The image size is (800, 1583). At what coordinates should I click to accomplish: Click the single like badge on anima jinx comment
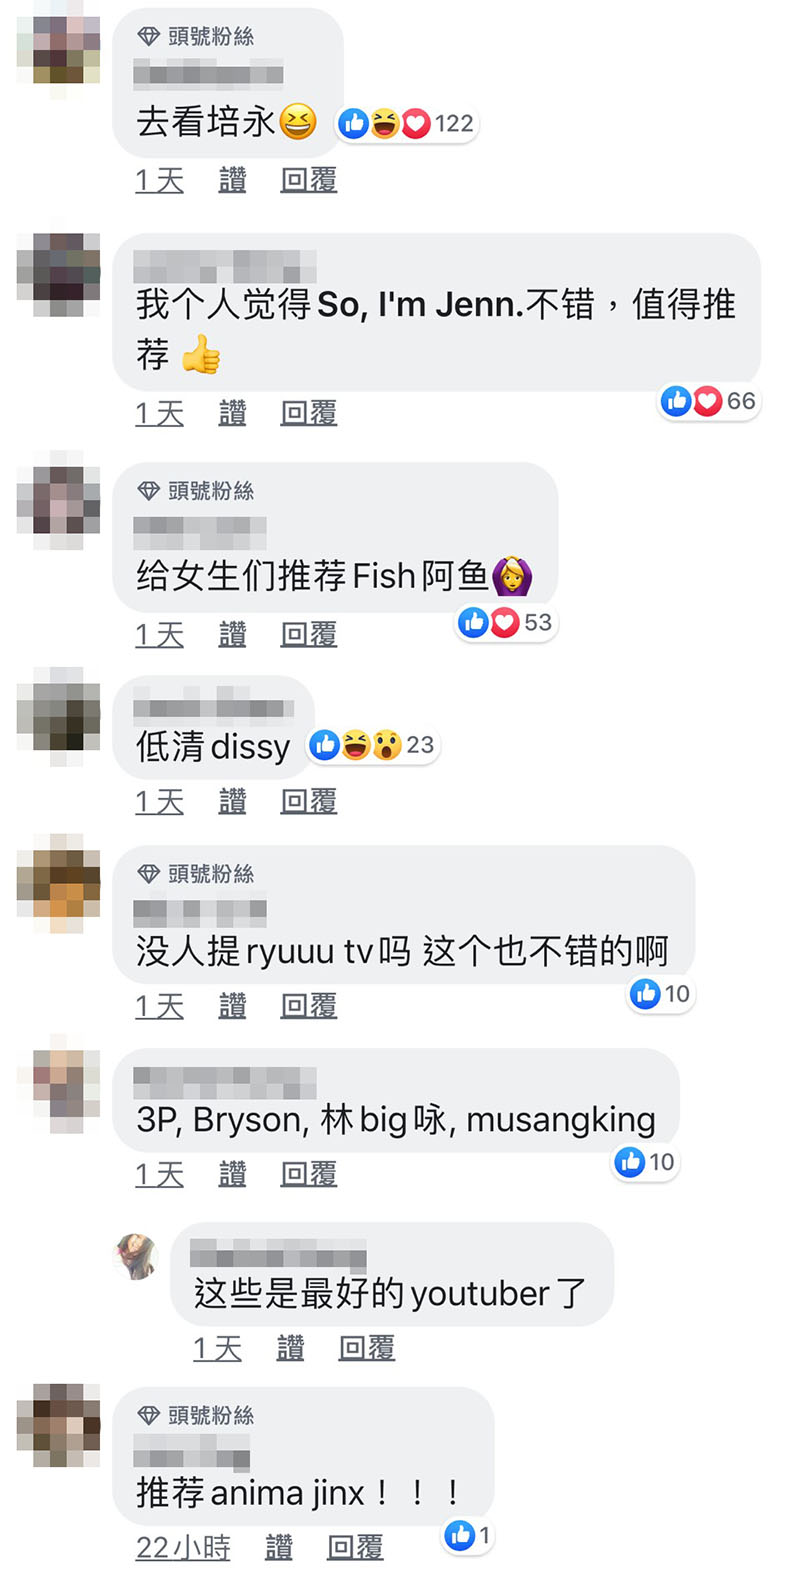click(x=468, y=1535)
